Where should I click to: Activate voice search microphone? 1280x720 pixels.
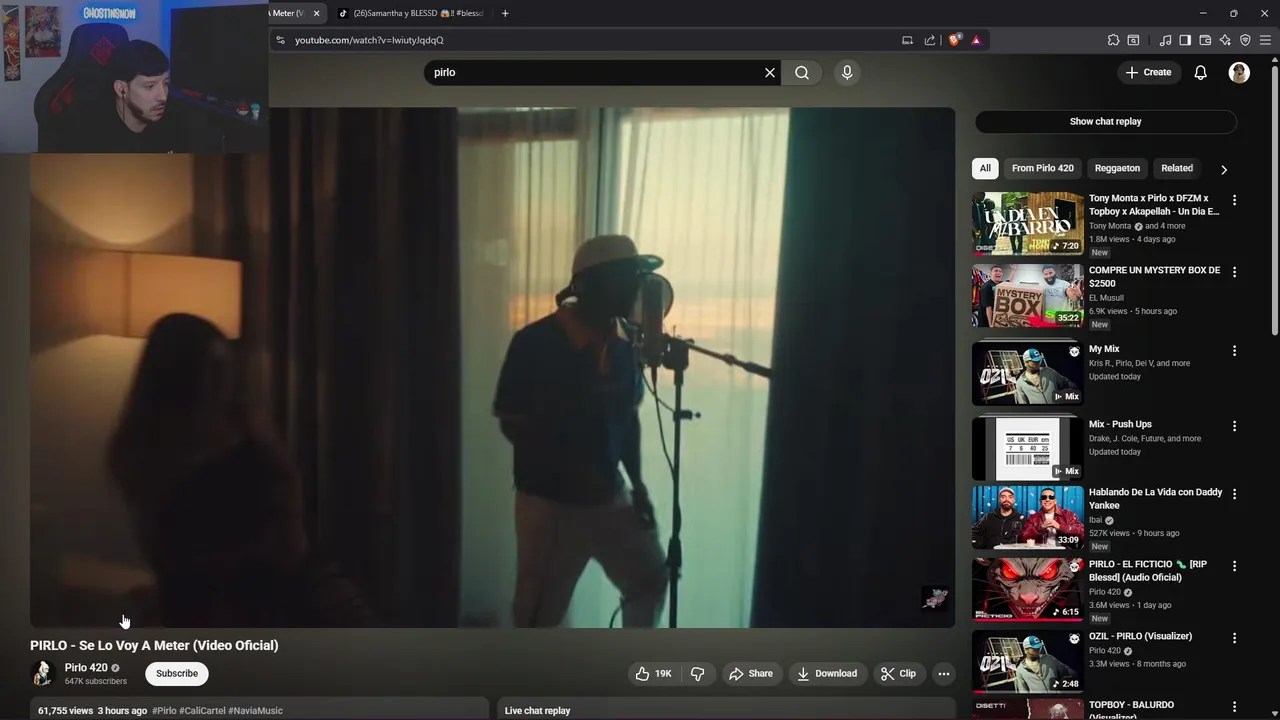tap(847, 72)
